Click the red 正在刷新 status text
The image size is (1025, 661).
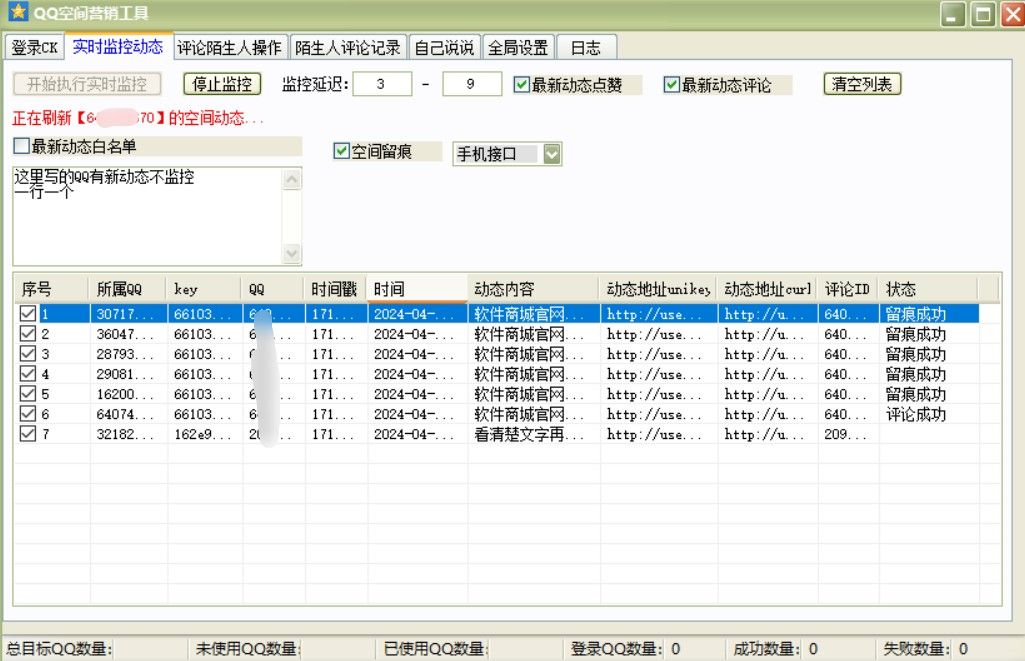click(x=138, y=118)
